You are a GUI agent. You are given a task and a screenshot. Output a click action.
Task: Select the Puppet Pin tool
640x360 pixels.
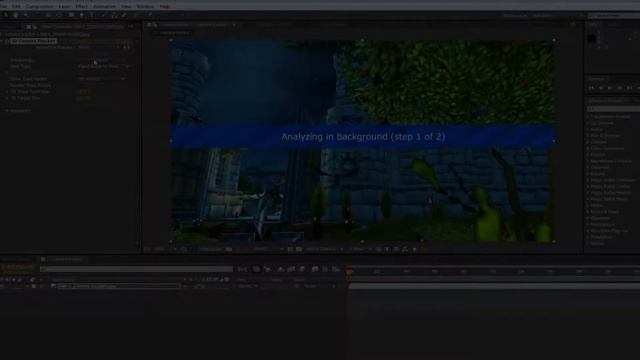[150, 15]
